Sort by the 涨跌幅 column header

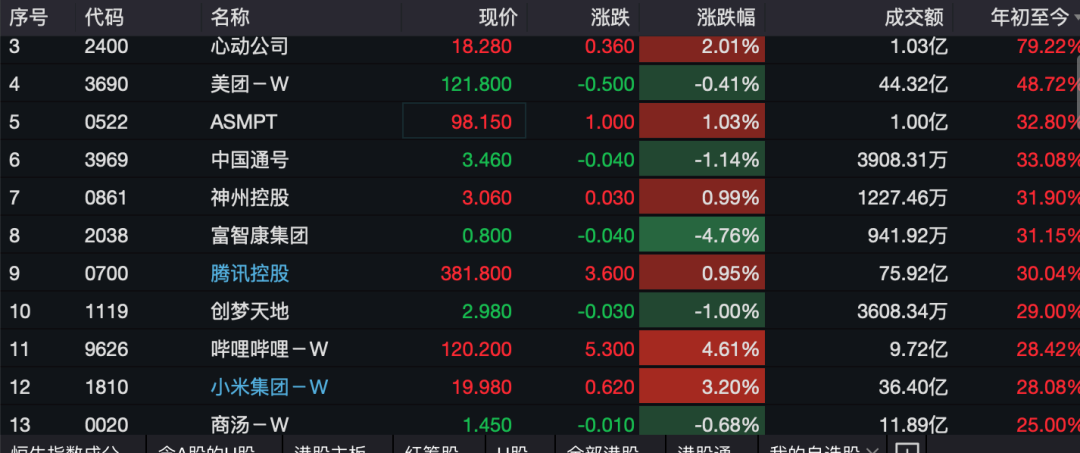tap(725, 17)
